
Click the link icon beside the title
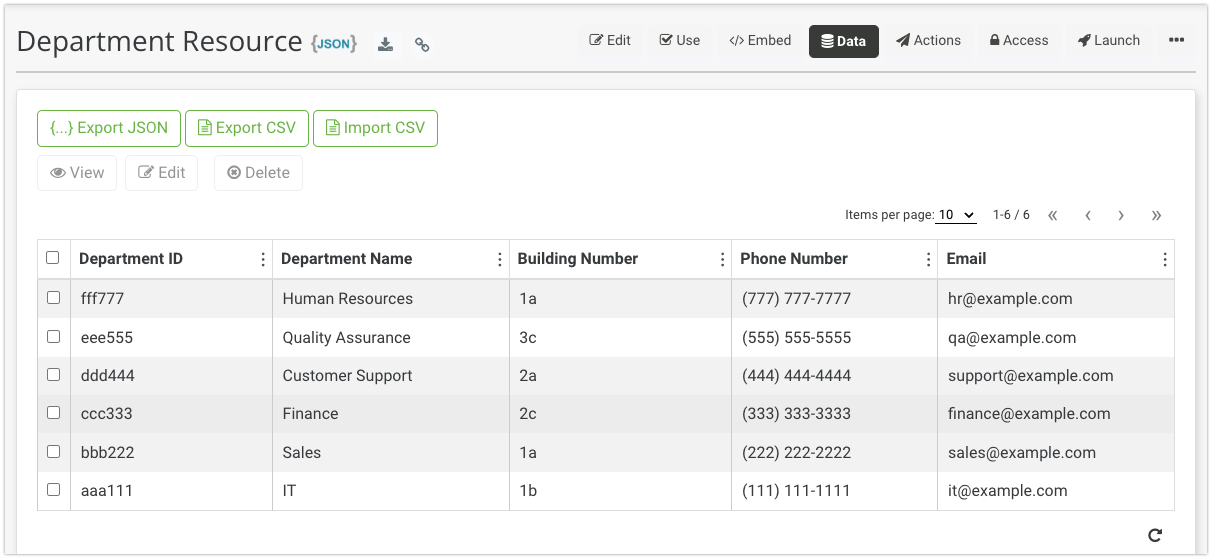tap(422, 44)
